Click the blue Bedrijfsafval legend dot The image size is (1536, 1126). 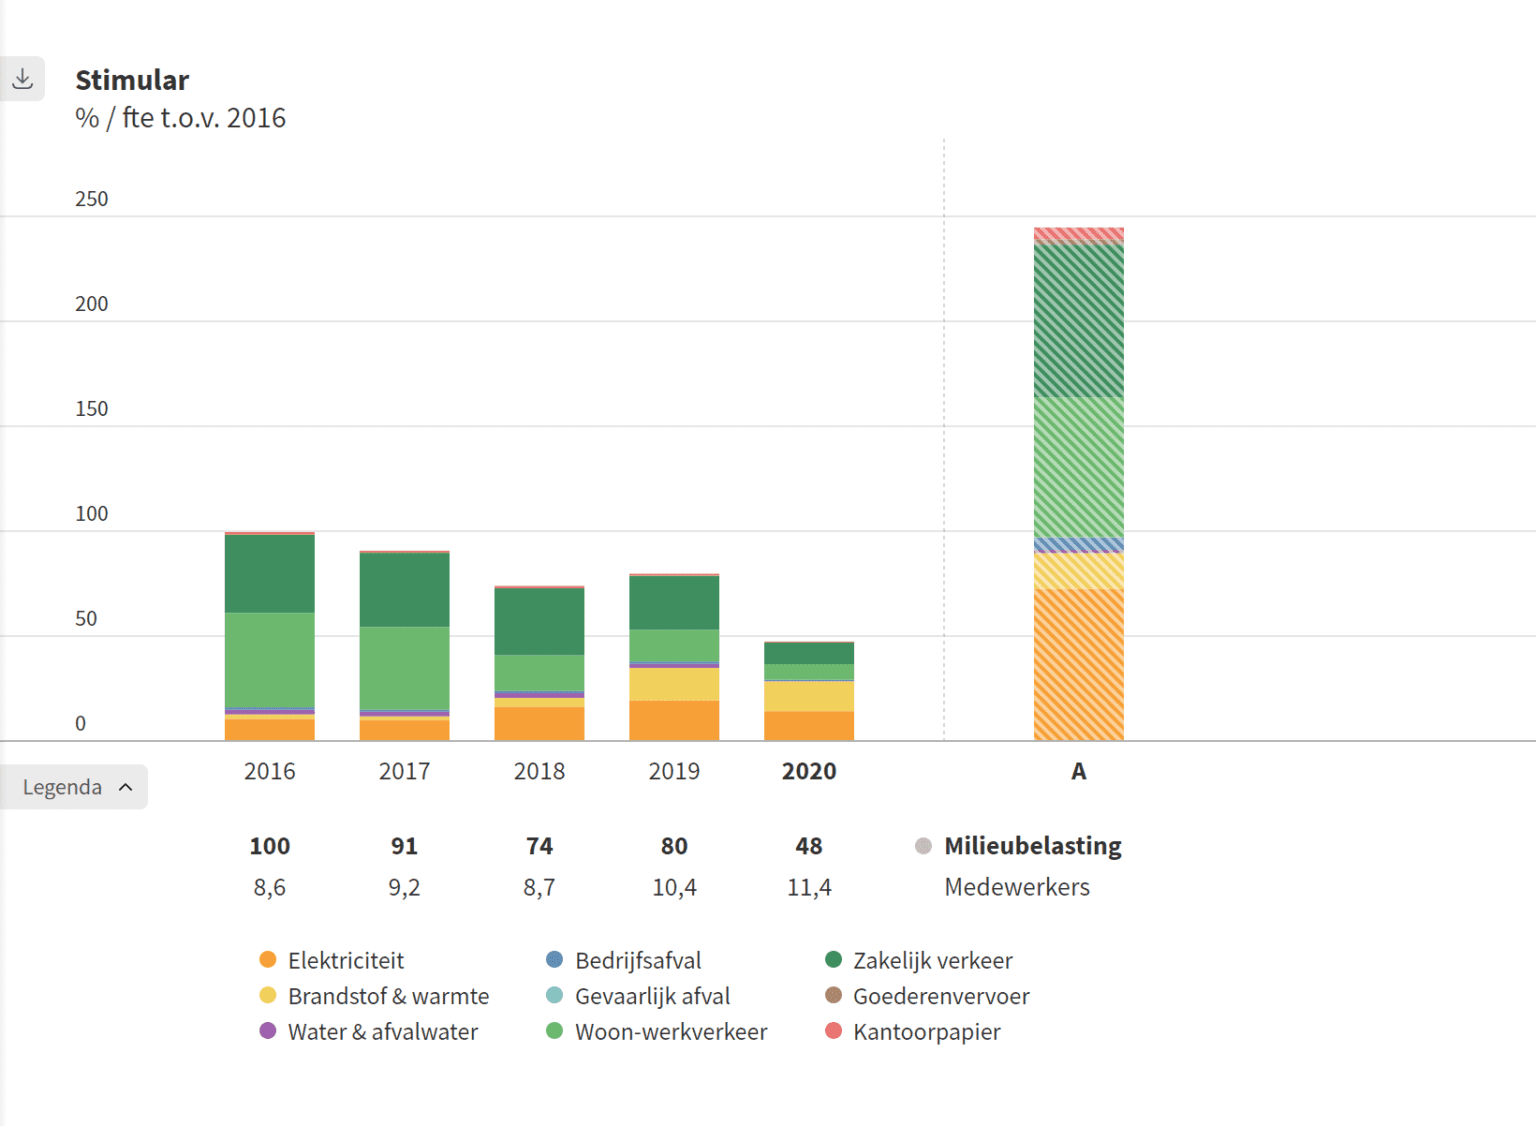[x=553, y=959]
